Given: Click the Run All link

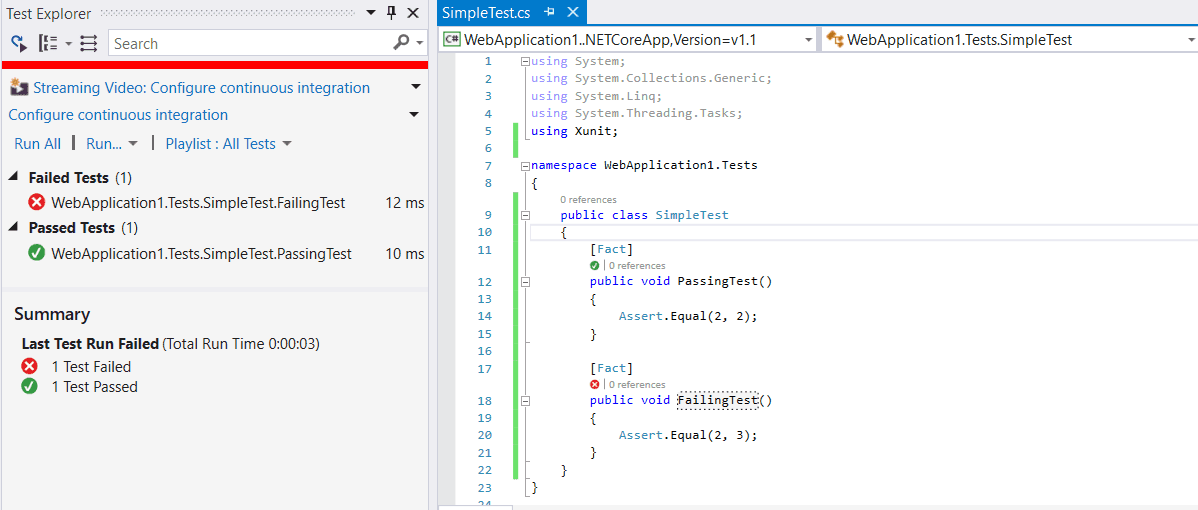Looking at the screenshot, I should (x=37, y=143).
